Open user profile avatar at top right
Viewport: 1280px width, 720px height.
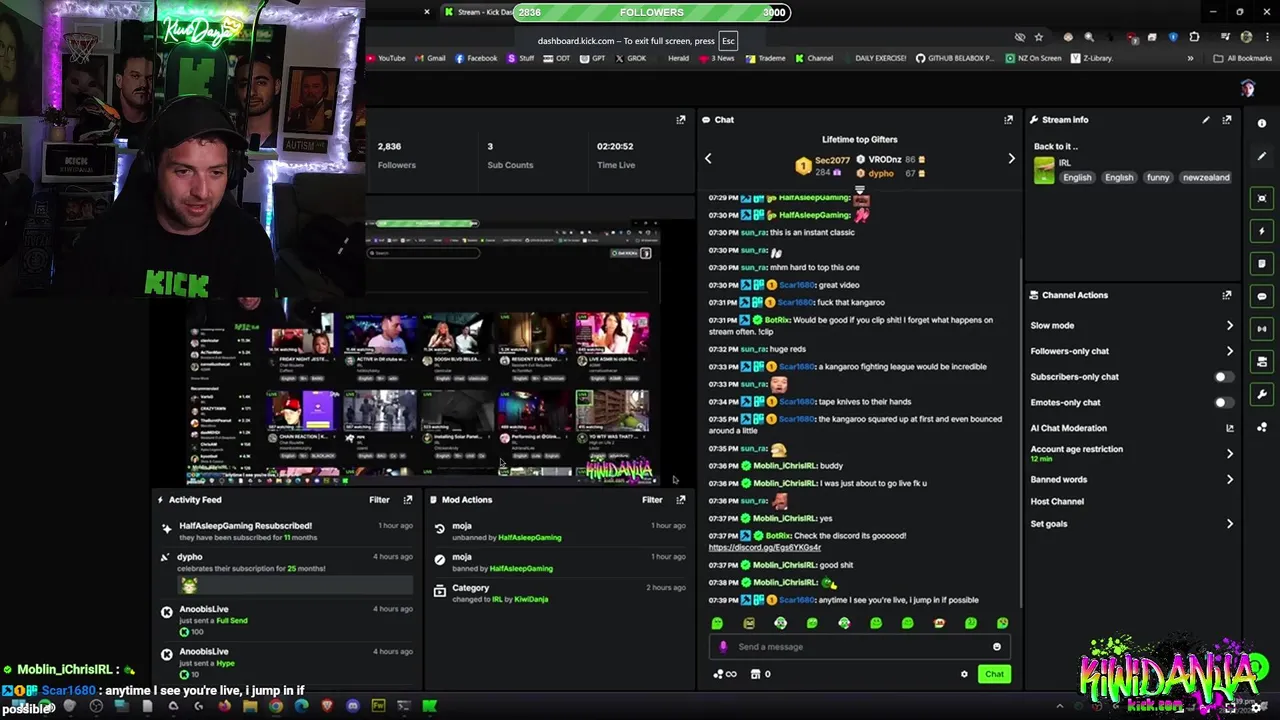tap(1247, 89)
